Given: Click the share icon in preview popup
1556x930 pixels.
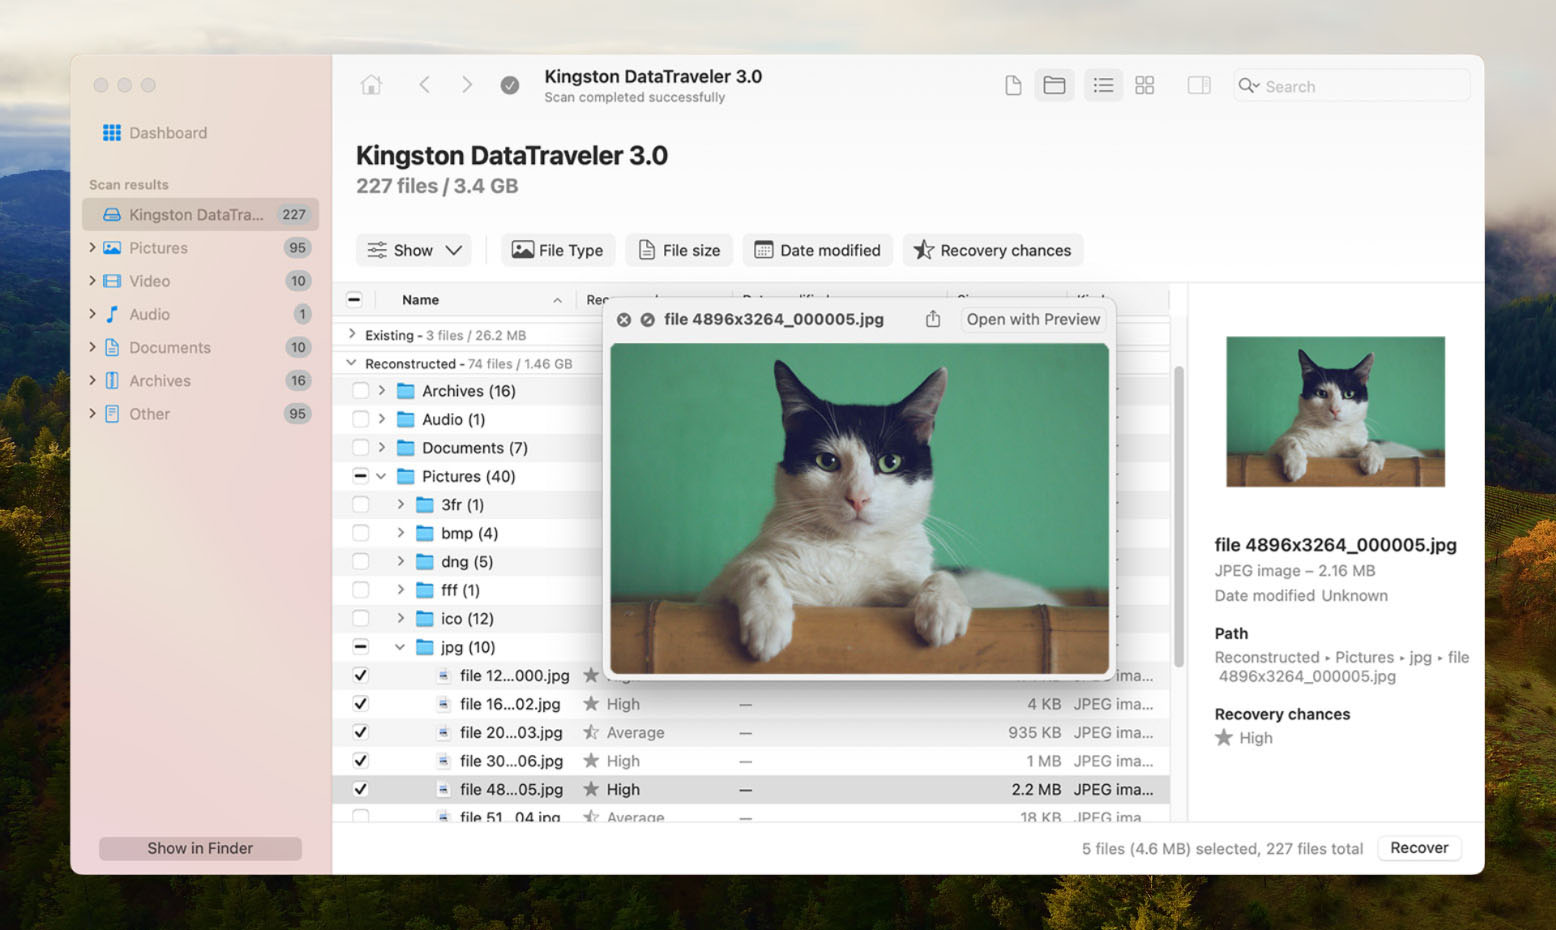Looking at the screenshot, I should (932, 319).
